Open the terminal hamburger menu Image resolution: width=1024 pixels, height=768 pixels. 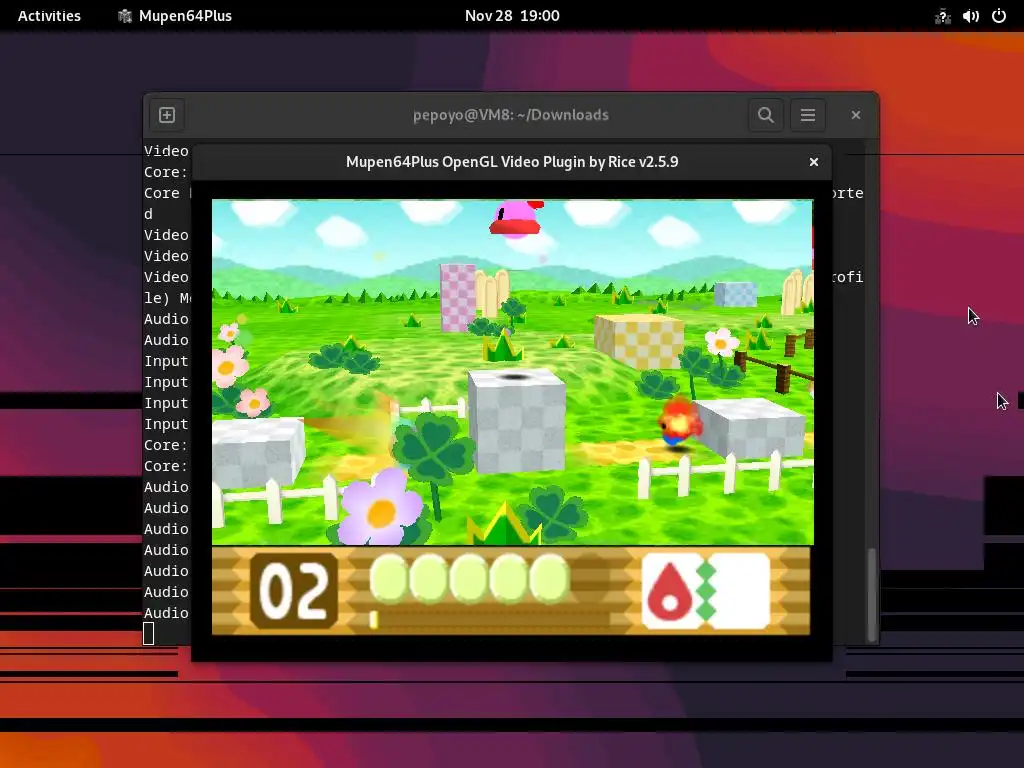point(808,115)
